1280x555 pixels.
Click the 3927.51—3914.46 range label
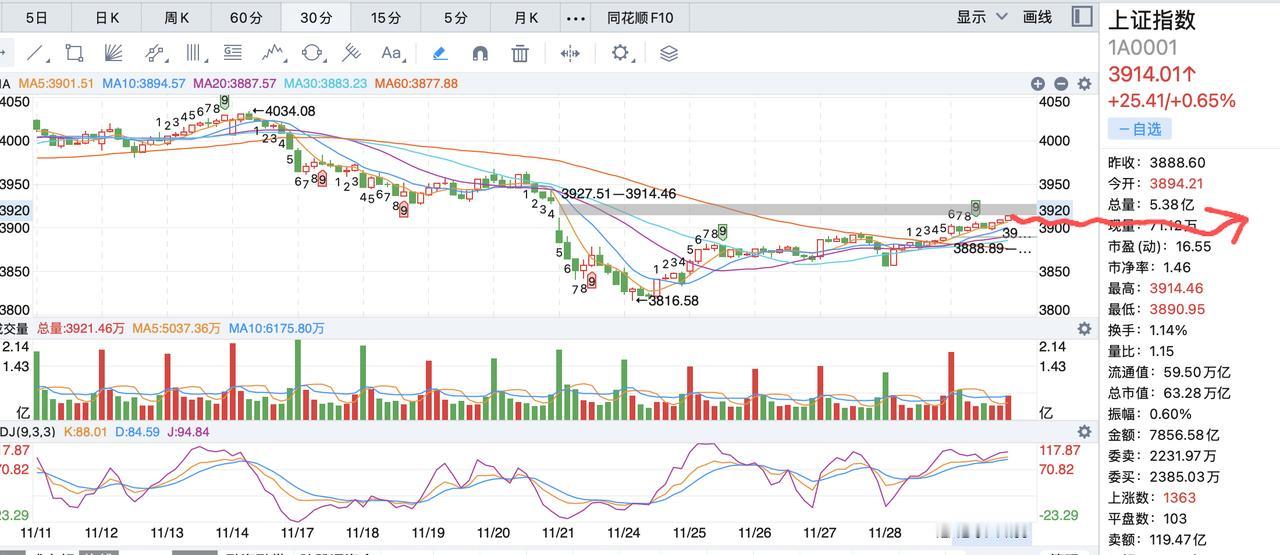(x=618, y=193)
